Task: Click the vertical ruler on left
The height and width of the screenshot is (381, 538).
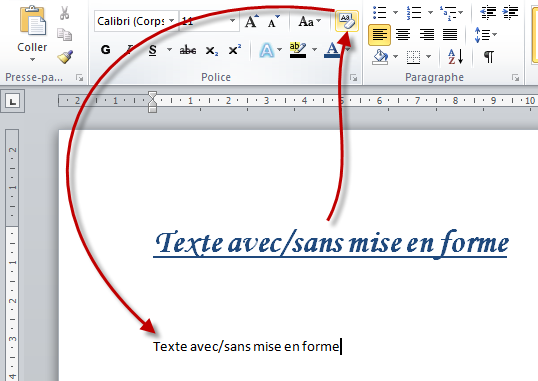Action: pyautogui.click(x=12, y=255)
